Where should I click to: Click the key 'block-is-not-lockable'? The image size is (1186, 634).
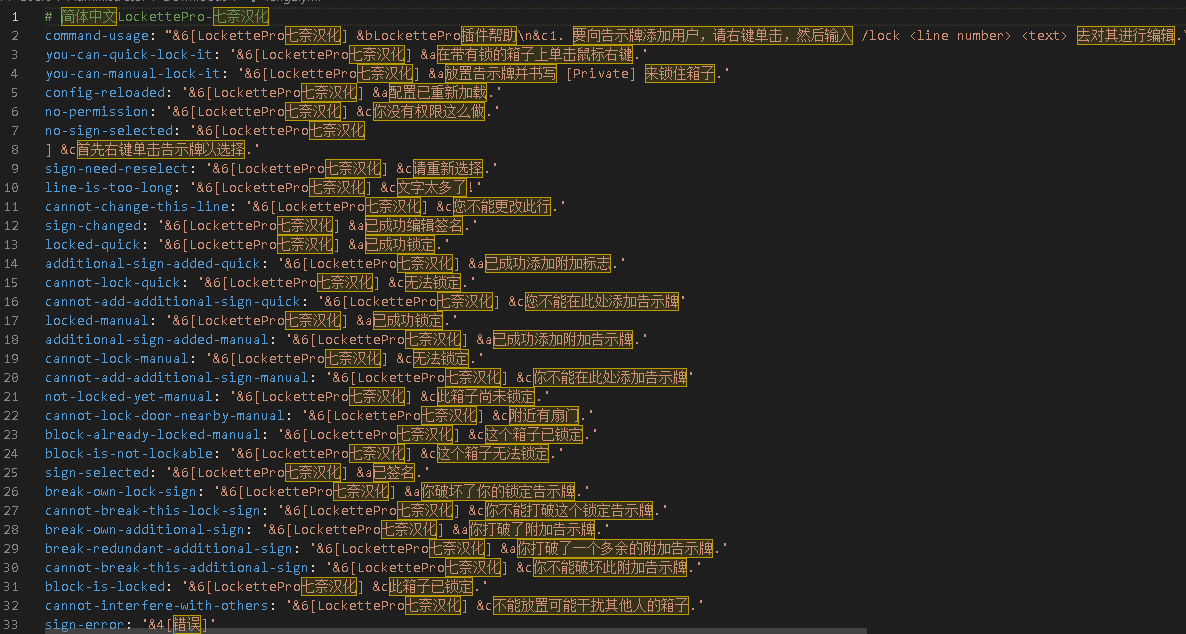pyautogui.click(x=129, y=453)
